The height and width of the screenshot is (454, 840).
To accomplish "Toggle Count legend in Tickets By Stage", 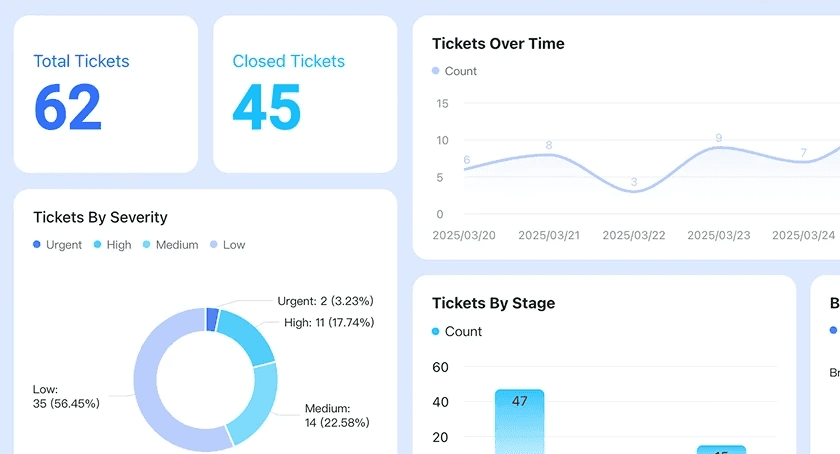I will pos(457,332).
